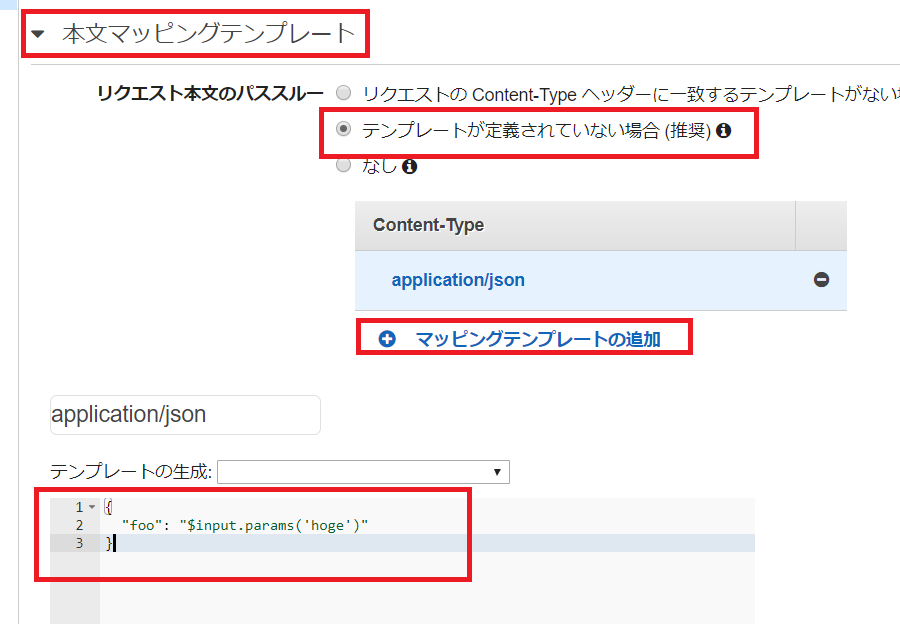The width and height of the screenshot is (900, 624).
Task: Open the application/json mapping template link
Action: (x=459, y=280)
